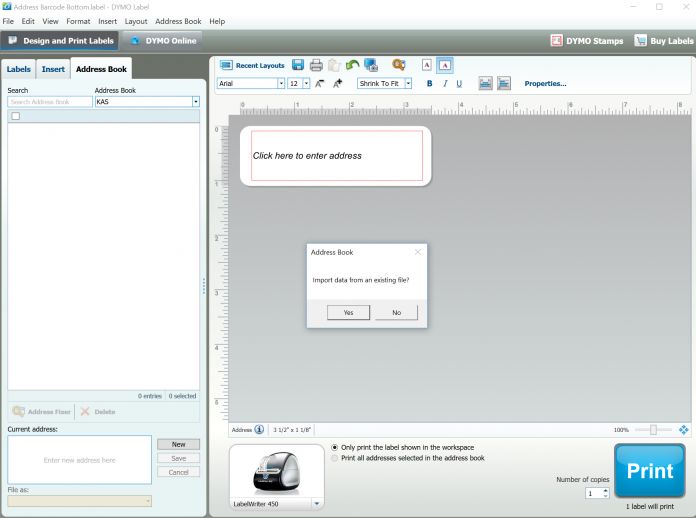The height and width of the screenshot is (518, 696).
Task: Click the zoom slider at 100%
Action: coord(653,429)
